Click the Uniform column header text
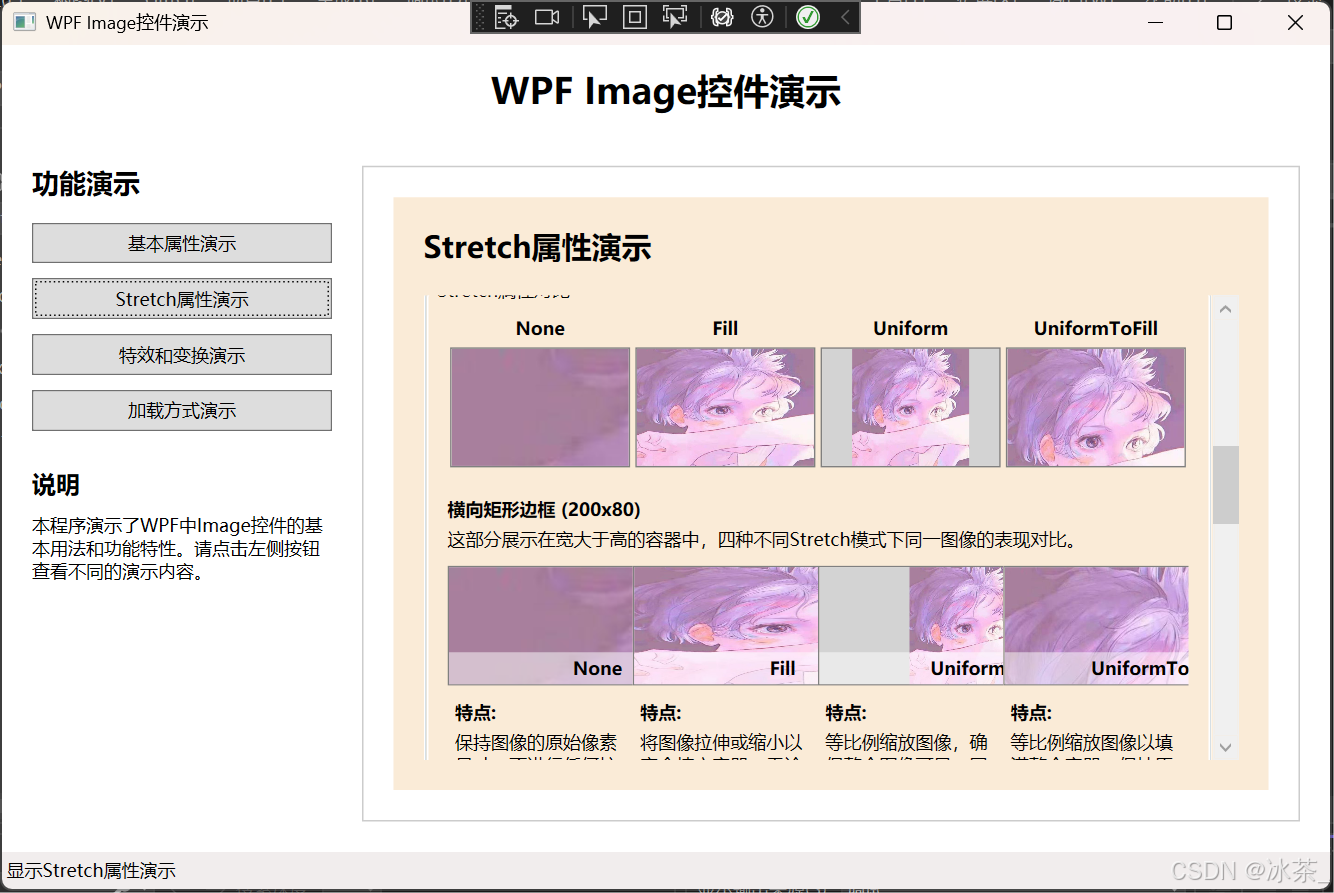The width and height of the screenshot is (1334, 893). [x=910, y=328]
